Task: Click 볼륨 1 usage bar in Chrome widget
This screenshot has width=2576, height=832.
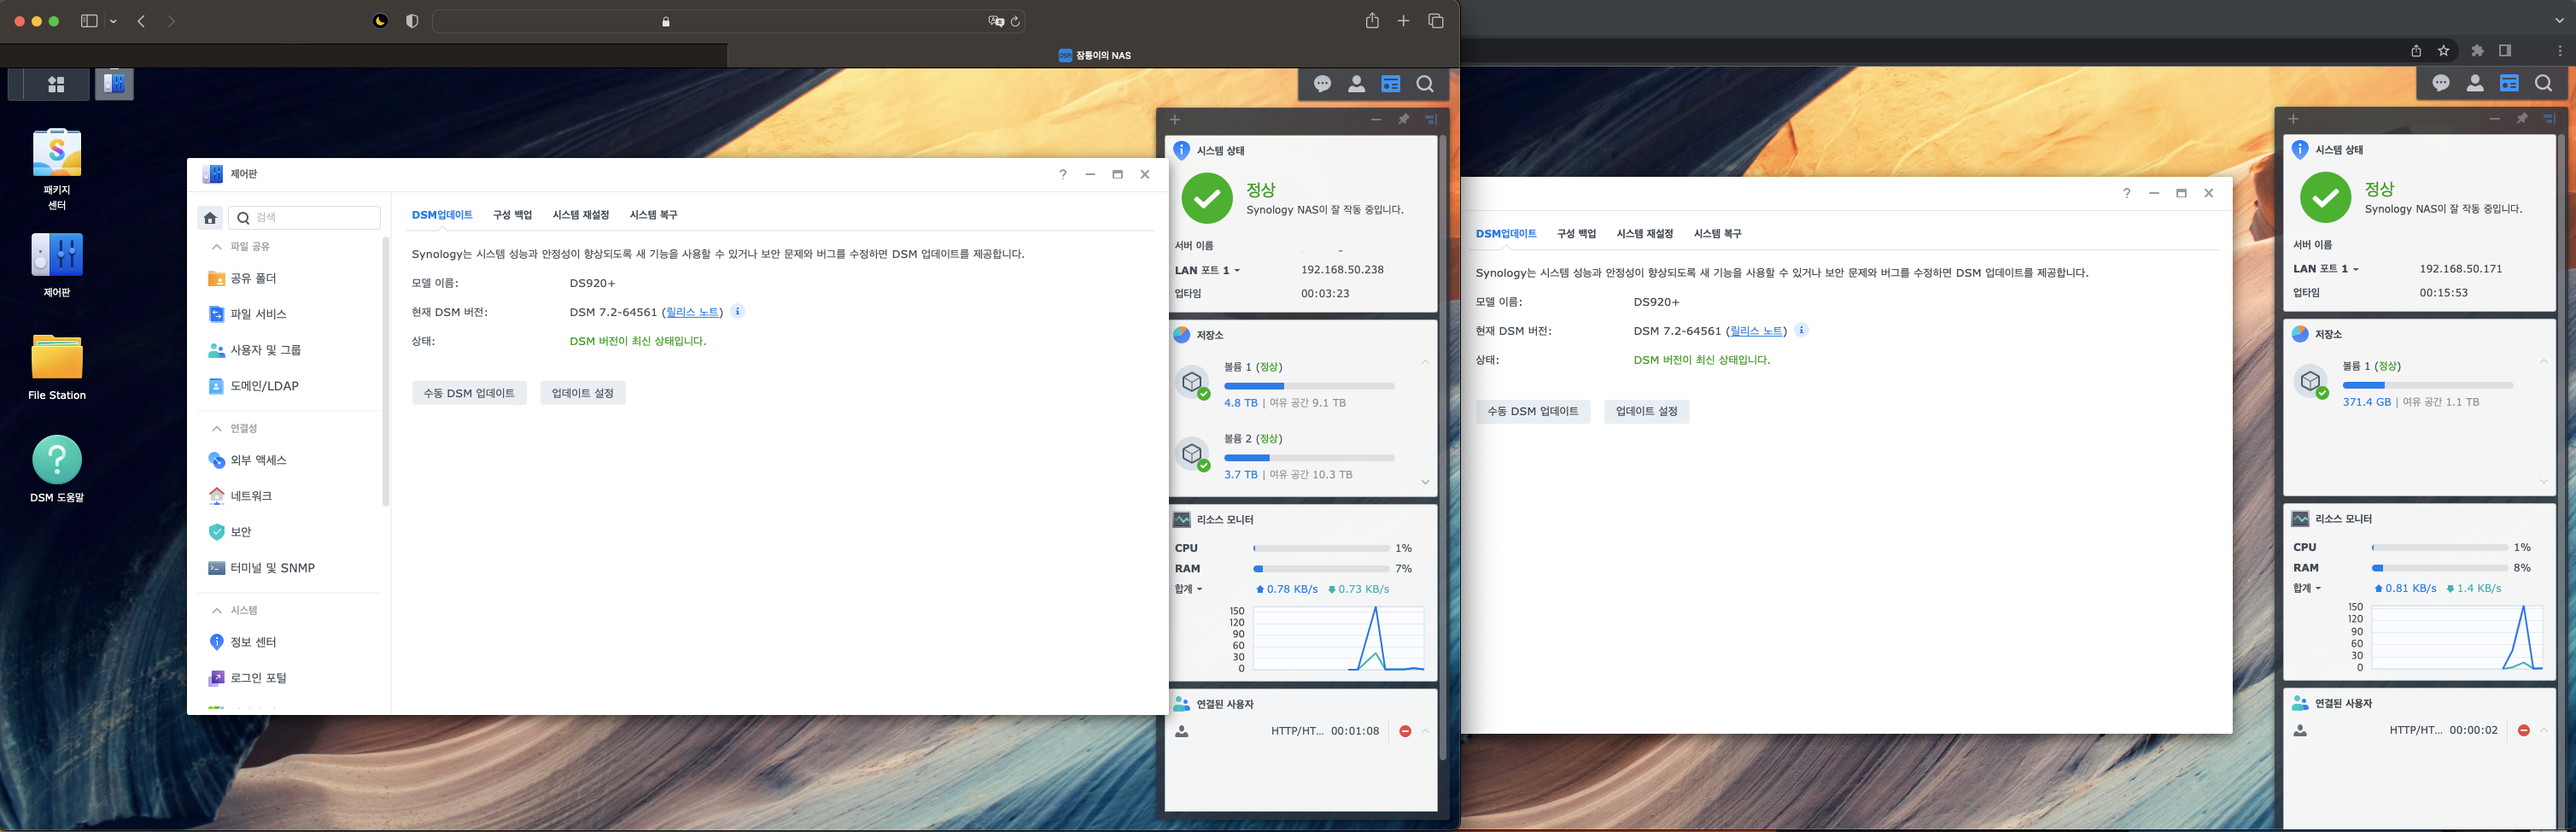Action: tap(2427, 385)
